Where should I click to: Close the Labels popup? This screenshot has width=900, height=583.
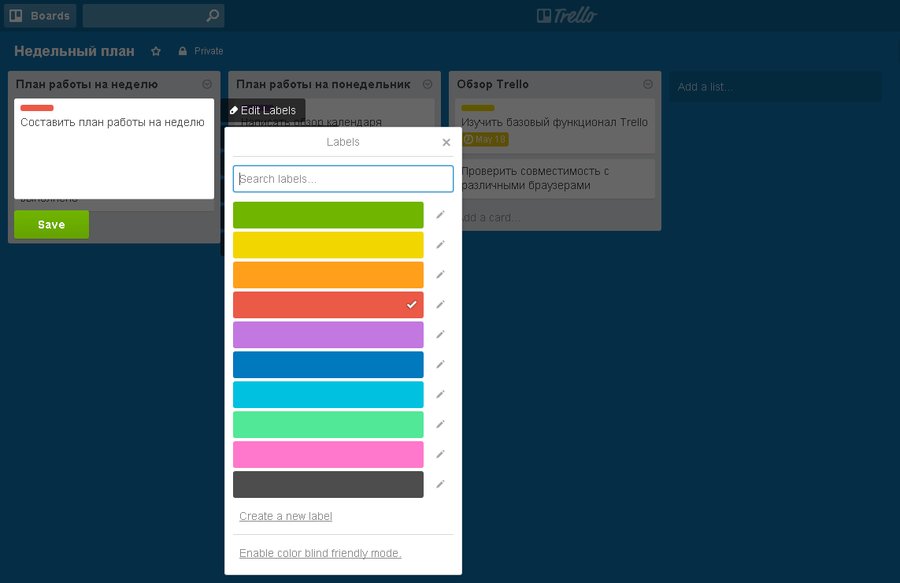click(446, 142)
